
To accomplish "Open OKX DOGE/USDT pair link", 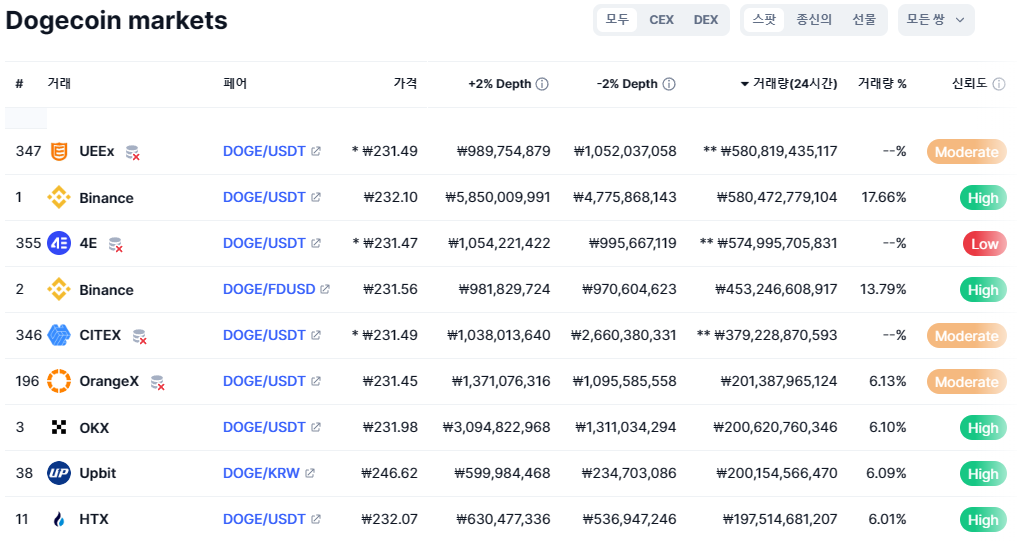I will coord(264,427).
